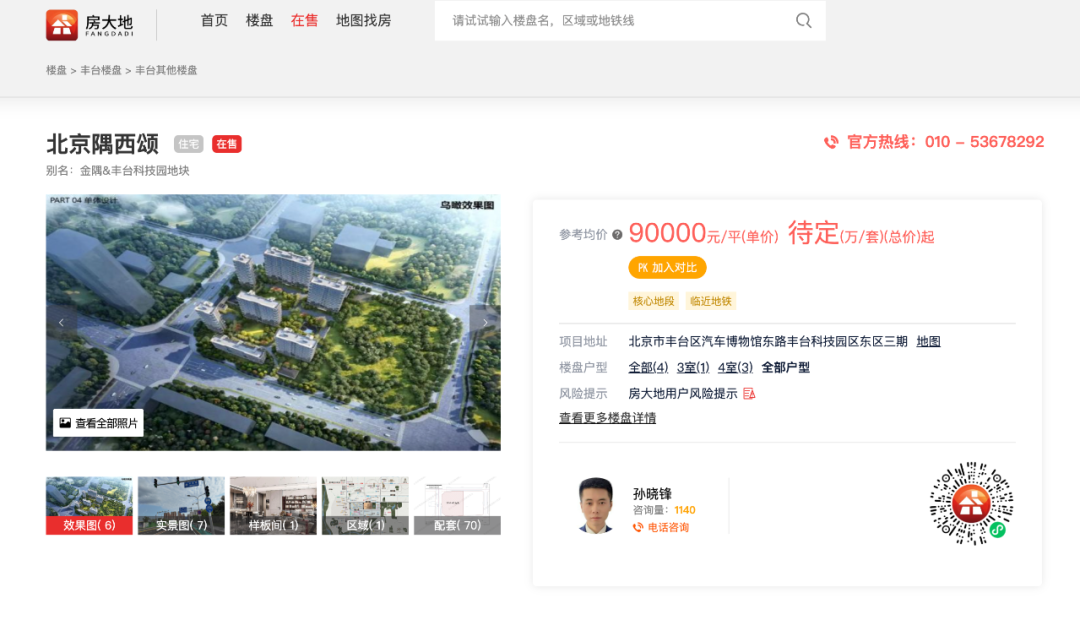This screenshot has height=631, width=1080.
Task: Select the 实景图(7) thumbnail
Action: point(181,506)
